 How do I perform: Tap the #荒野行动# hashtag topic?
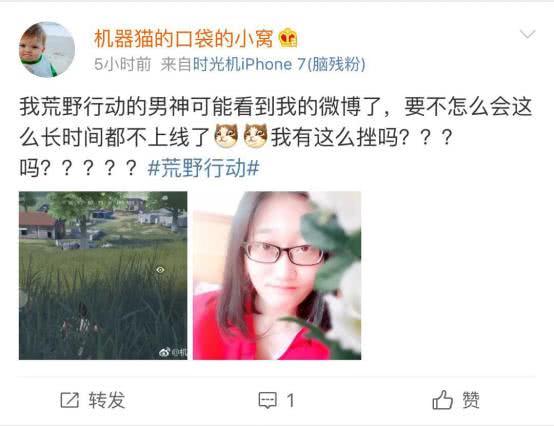[204, 167]
